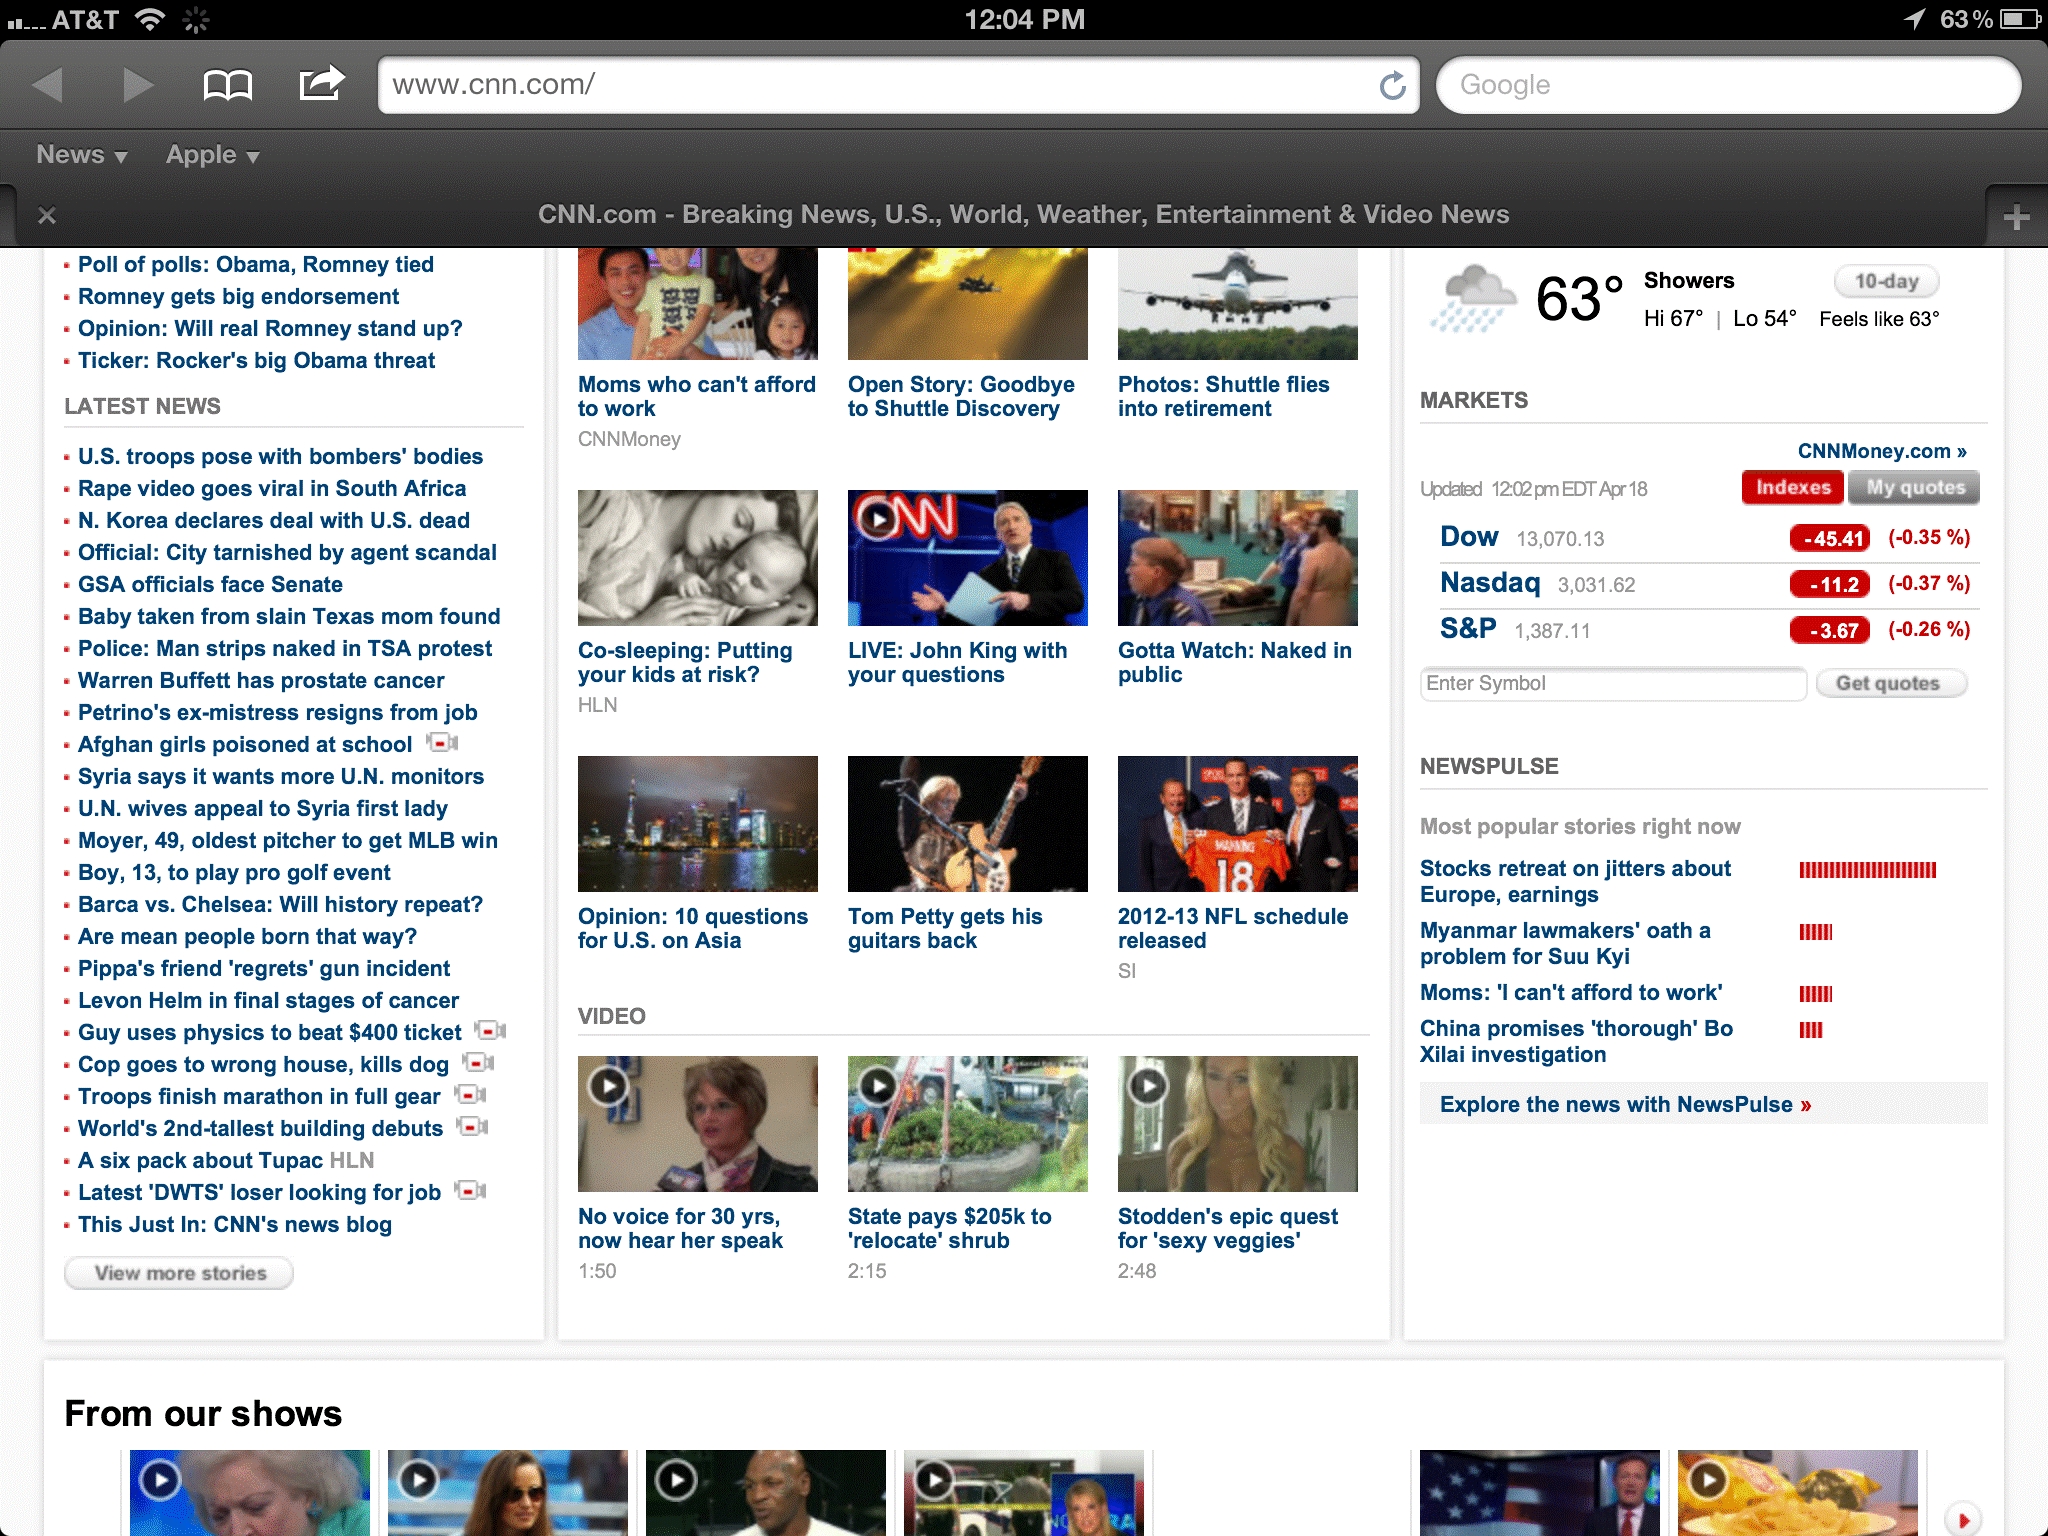Open 'Myanmar lawmakers' oath' NewsPulse story
This screenshot has height=1536, width=2048.
pos(1565,943)
